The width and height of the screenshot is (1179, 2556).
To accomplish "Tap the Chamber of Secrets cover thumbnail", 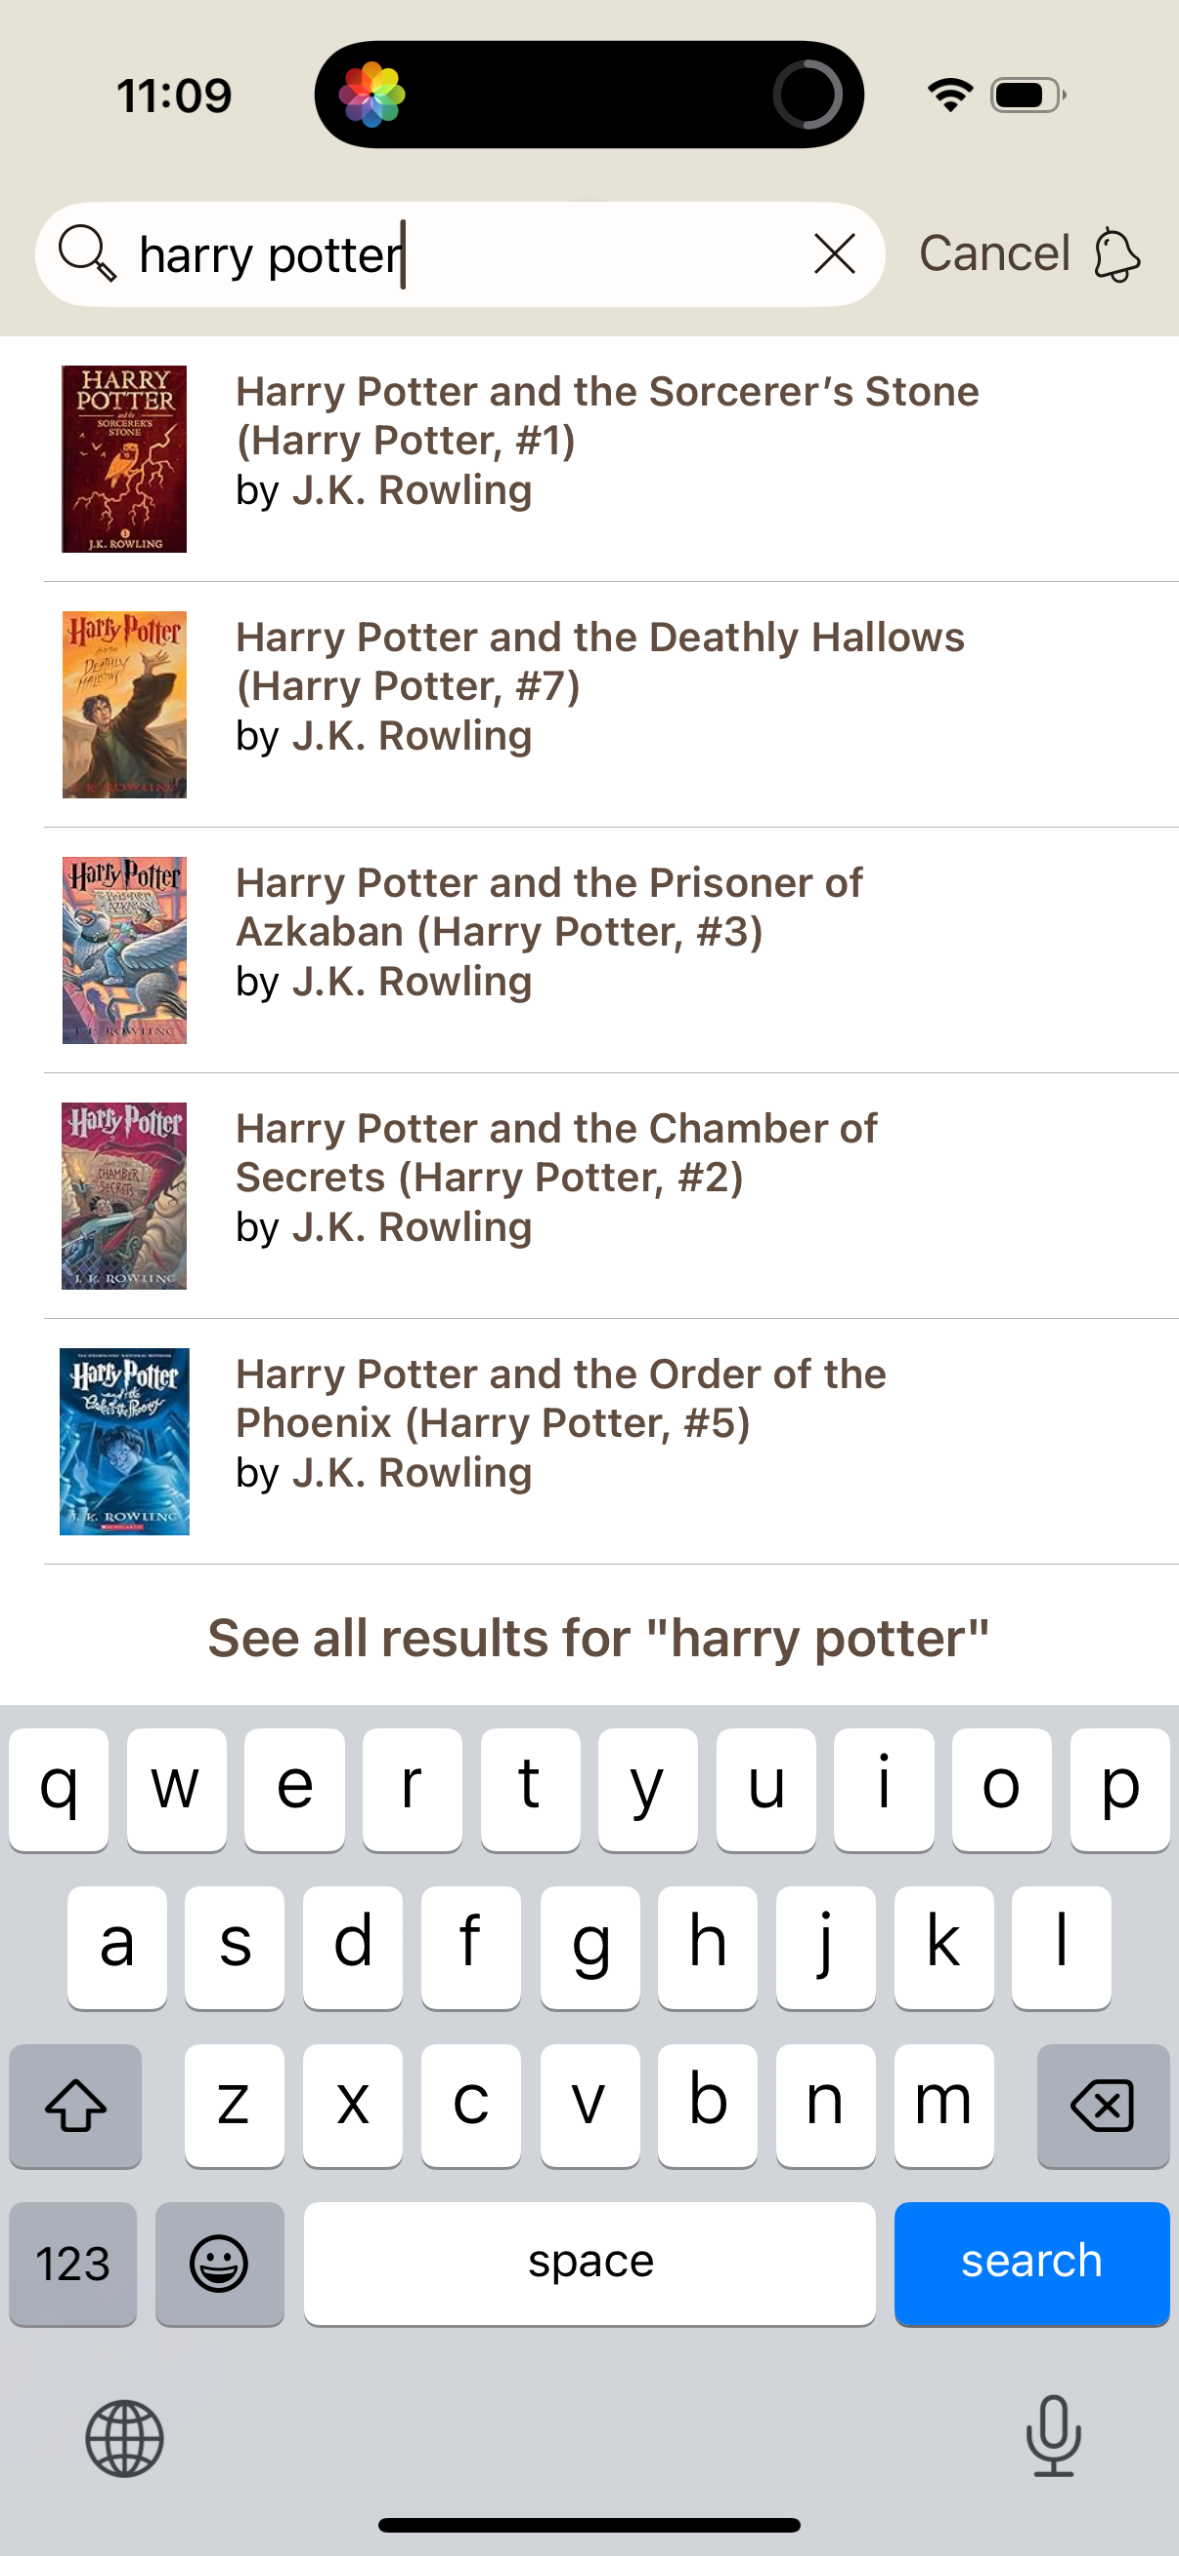I will click(x=124, y=1194).
